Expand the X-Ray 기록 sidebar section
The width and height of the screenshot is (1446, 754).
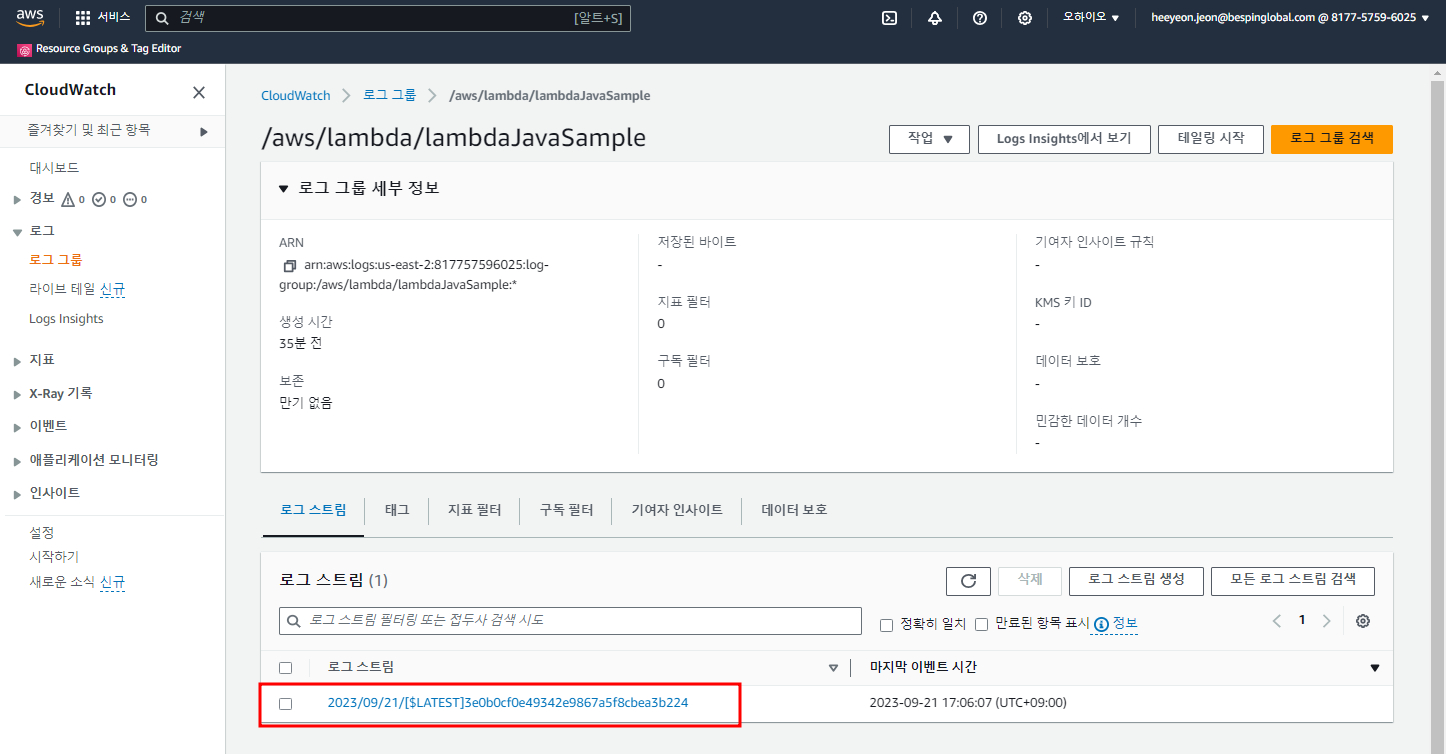click(17, 395)
